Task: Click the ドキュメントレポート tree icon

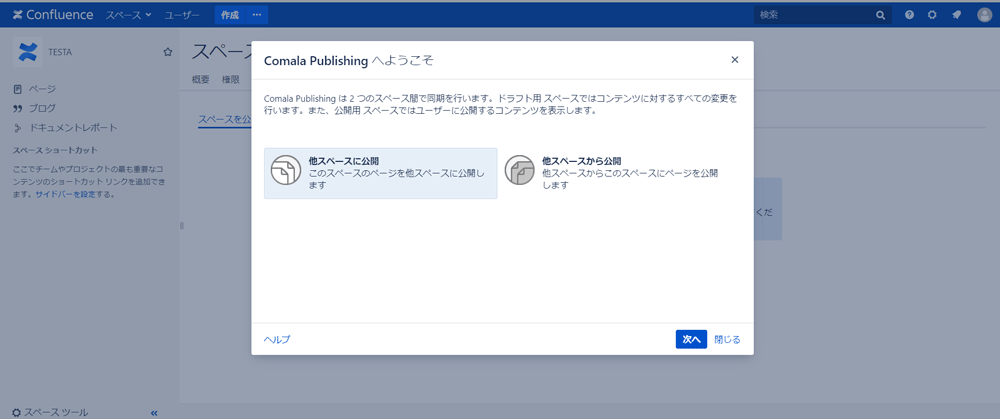Action: click(18, 128)
